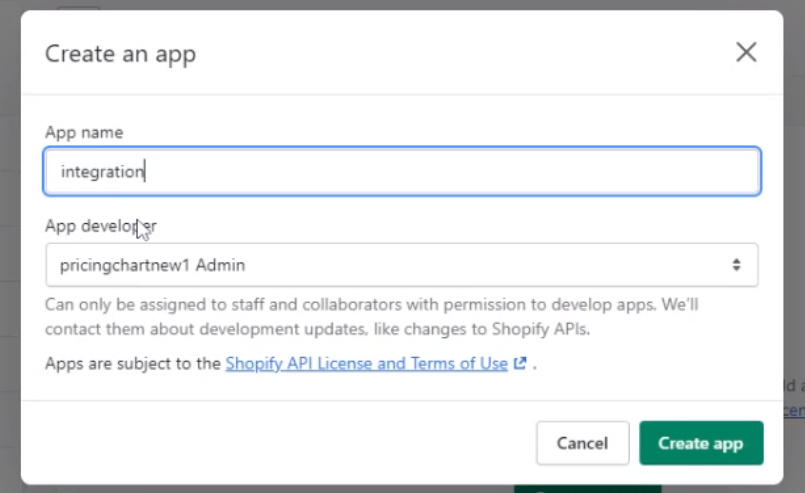Click the "Can only be assigned to staff" help text
805x493 pixels.
tap(372, 317)
